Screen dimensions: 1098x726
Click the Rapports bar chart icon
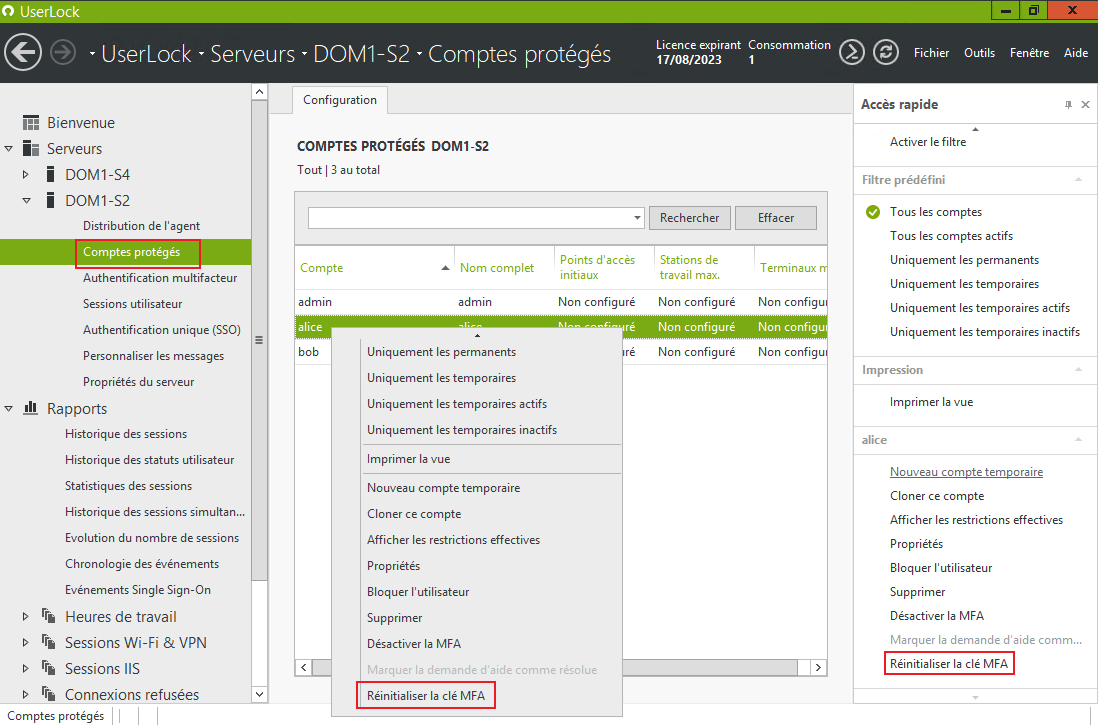(x=31, y=407)
